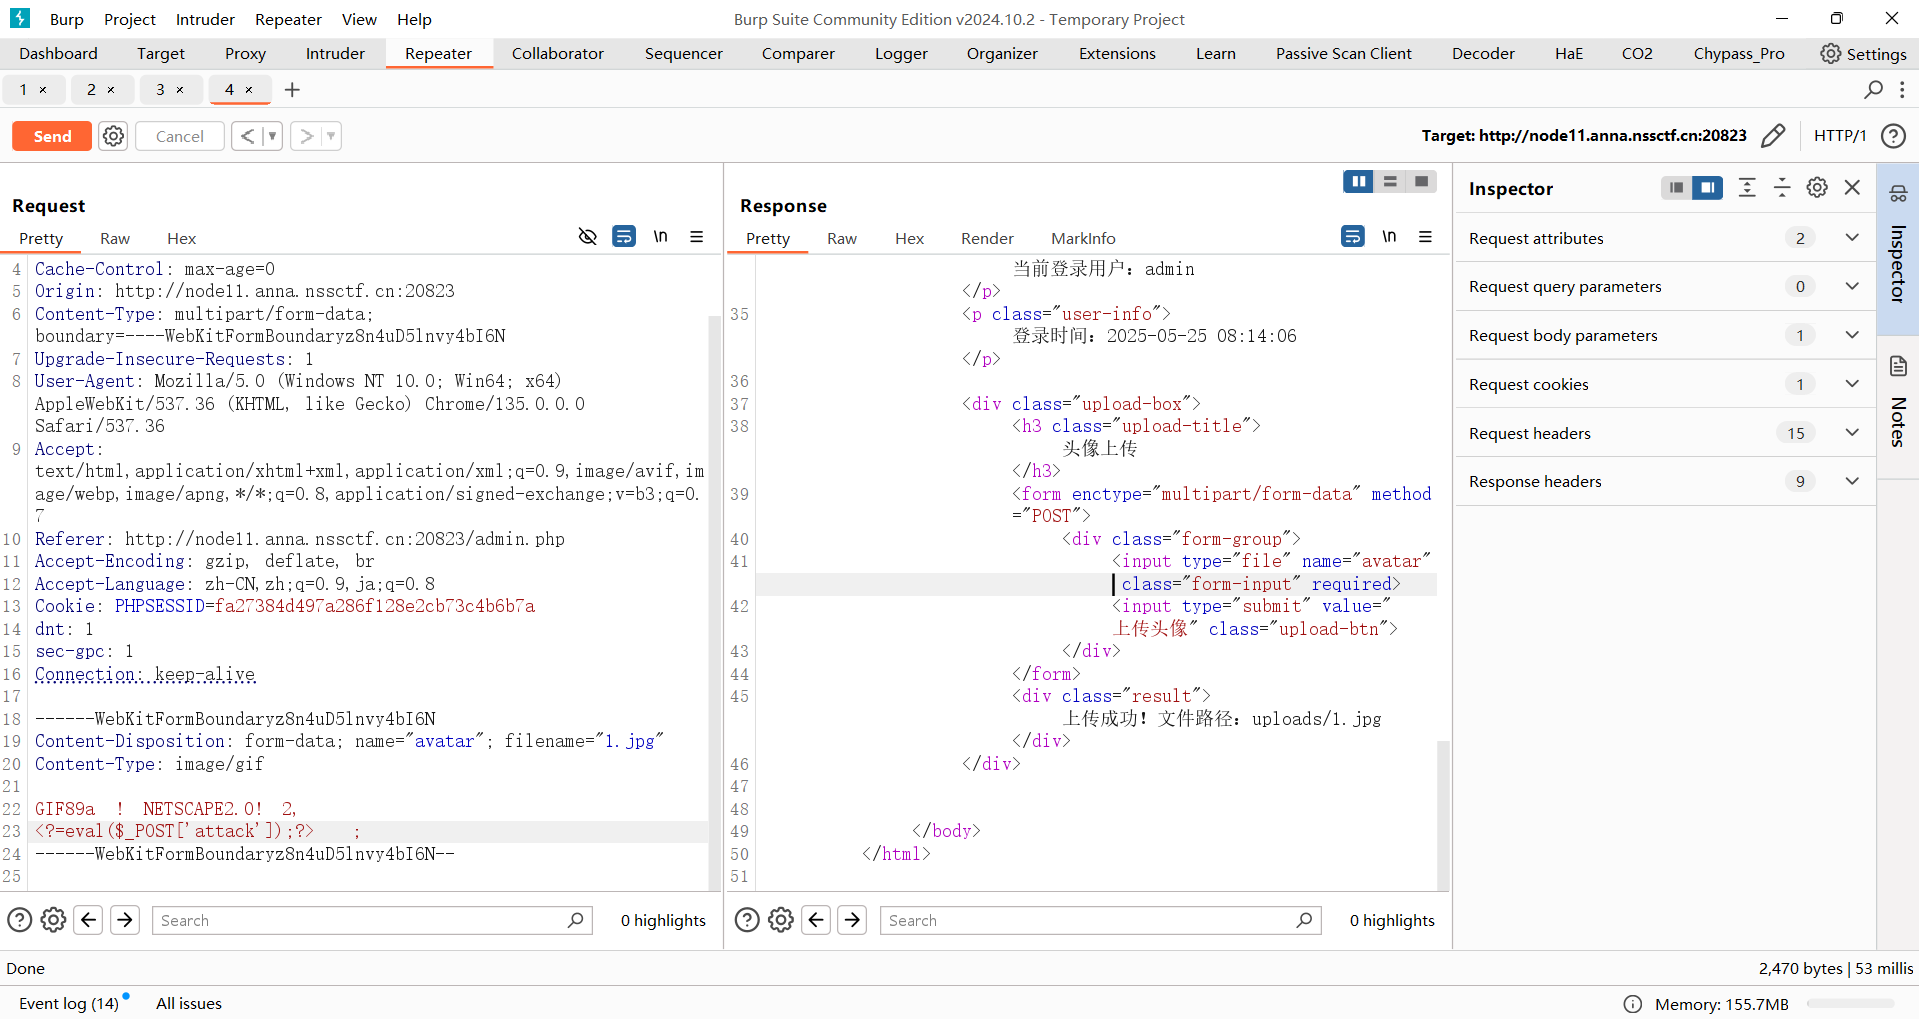This screenshot has height=1020, width=1920.
Task: Toggle word wrap in Response viewer
Action: click(1353, 237)
